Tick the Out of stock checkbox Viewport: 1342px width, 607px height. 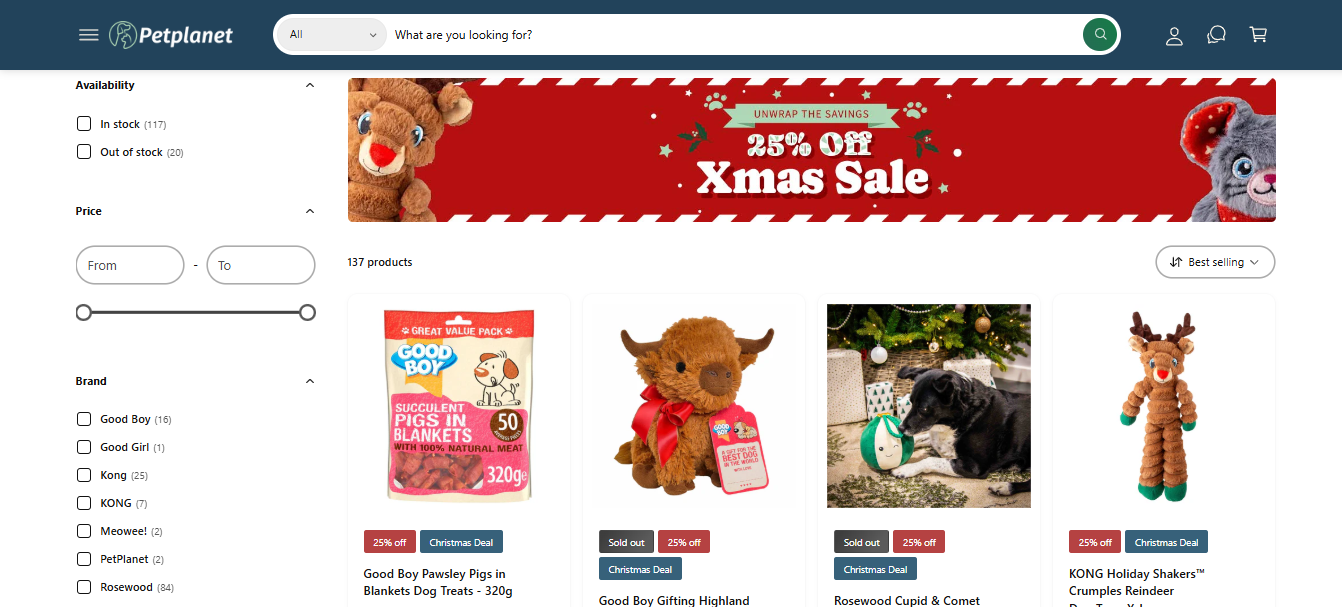point(84,152)
